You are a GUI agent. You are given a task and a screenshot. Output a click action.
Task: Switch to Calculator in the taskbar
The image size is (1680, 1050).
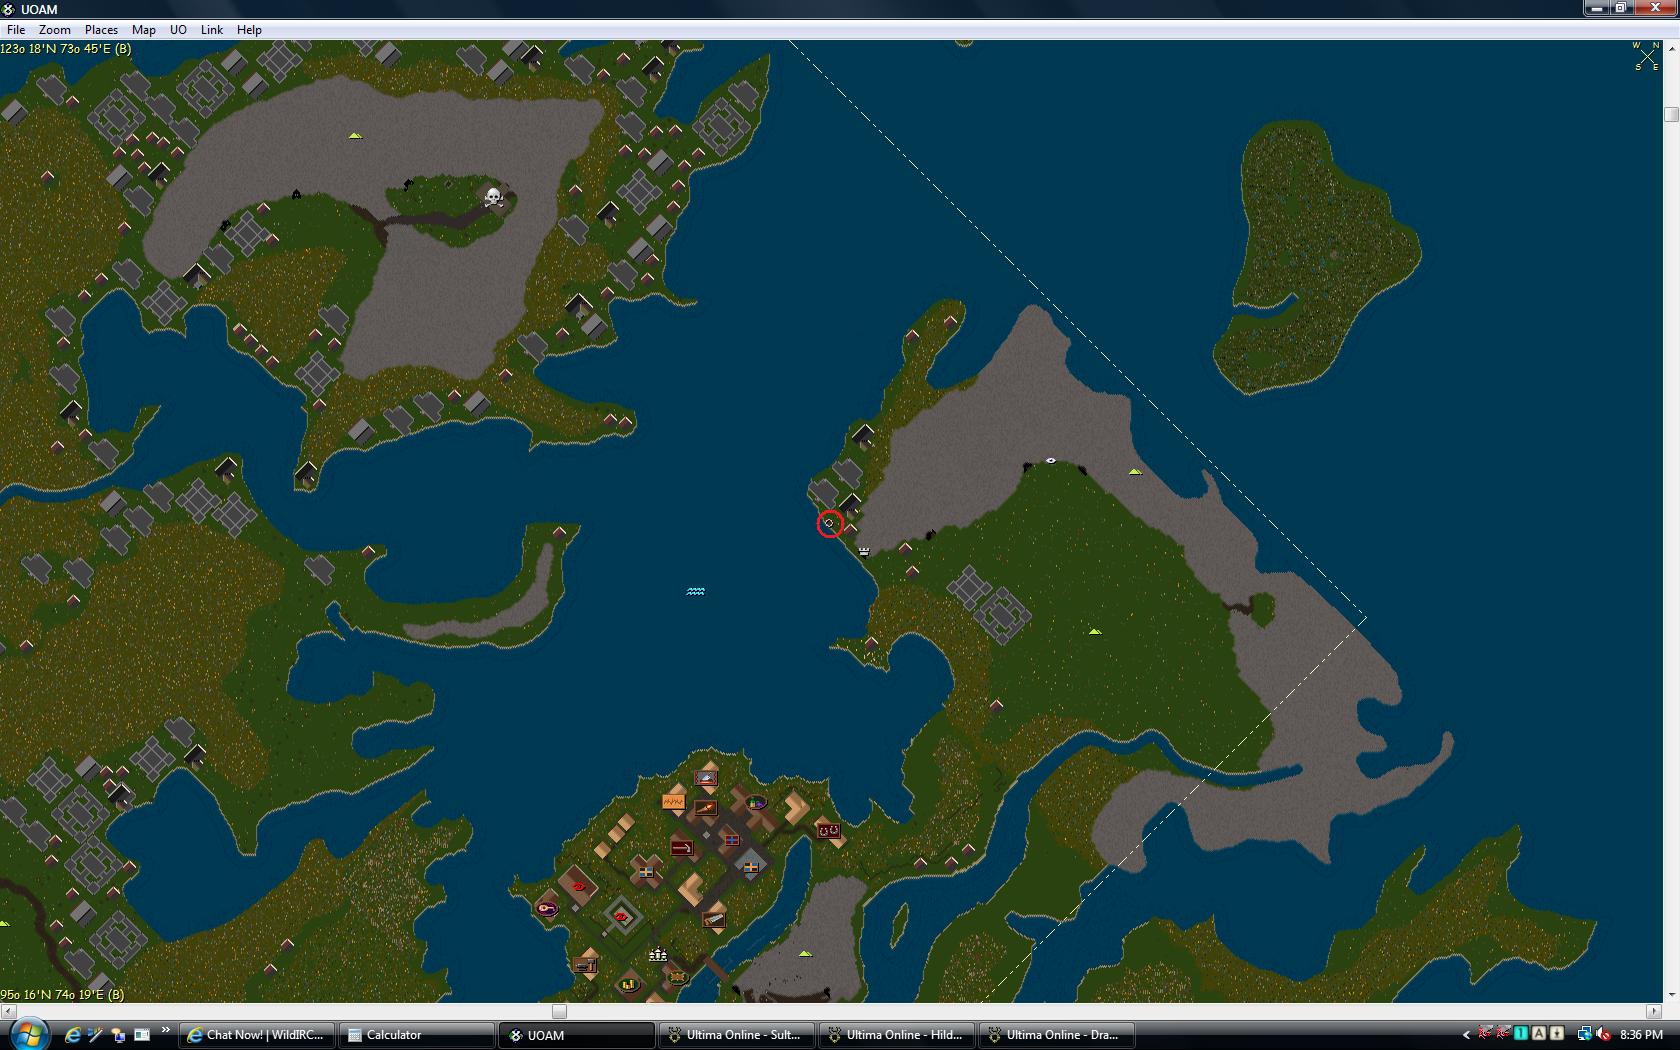click(x=394, y=1035)
